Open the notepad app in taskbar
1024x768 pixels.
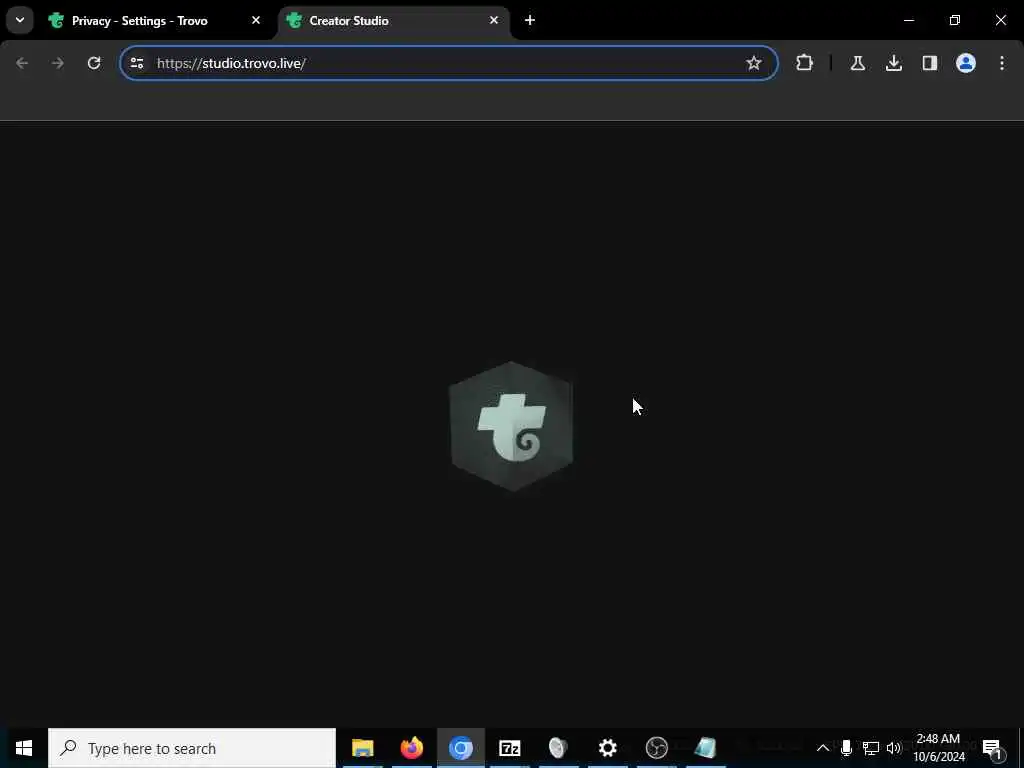coord(705,748)
